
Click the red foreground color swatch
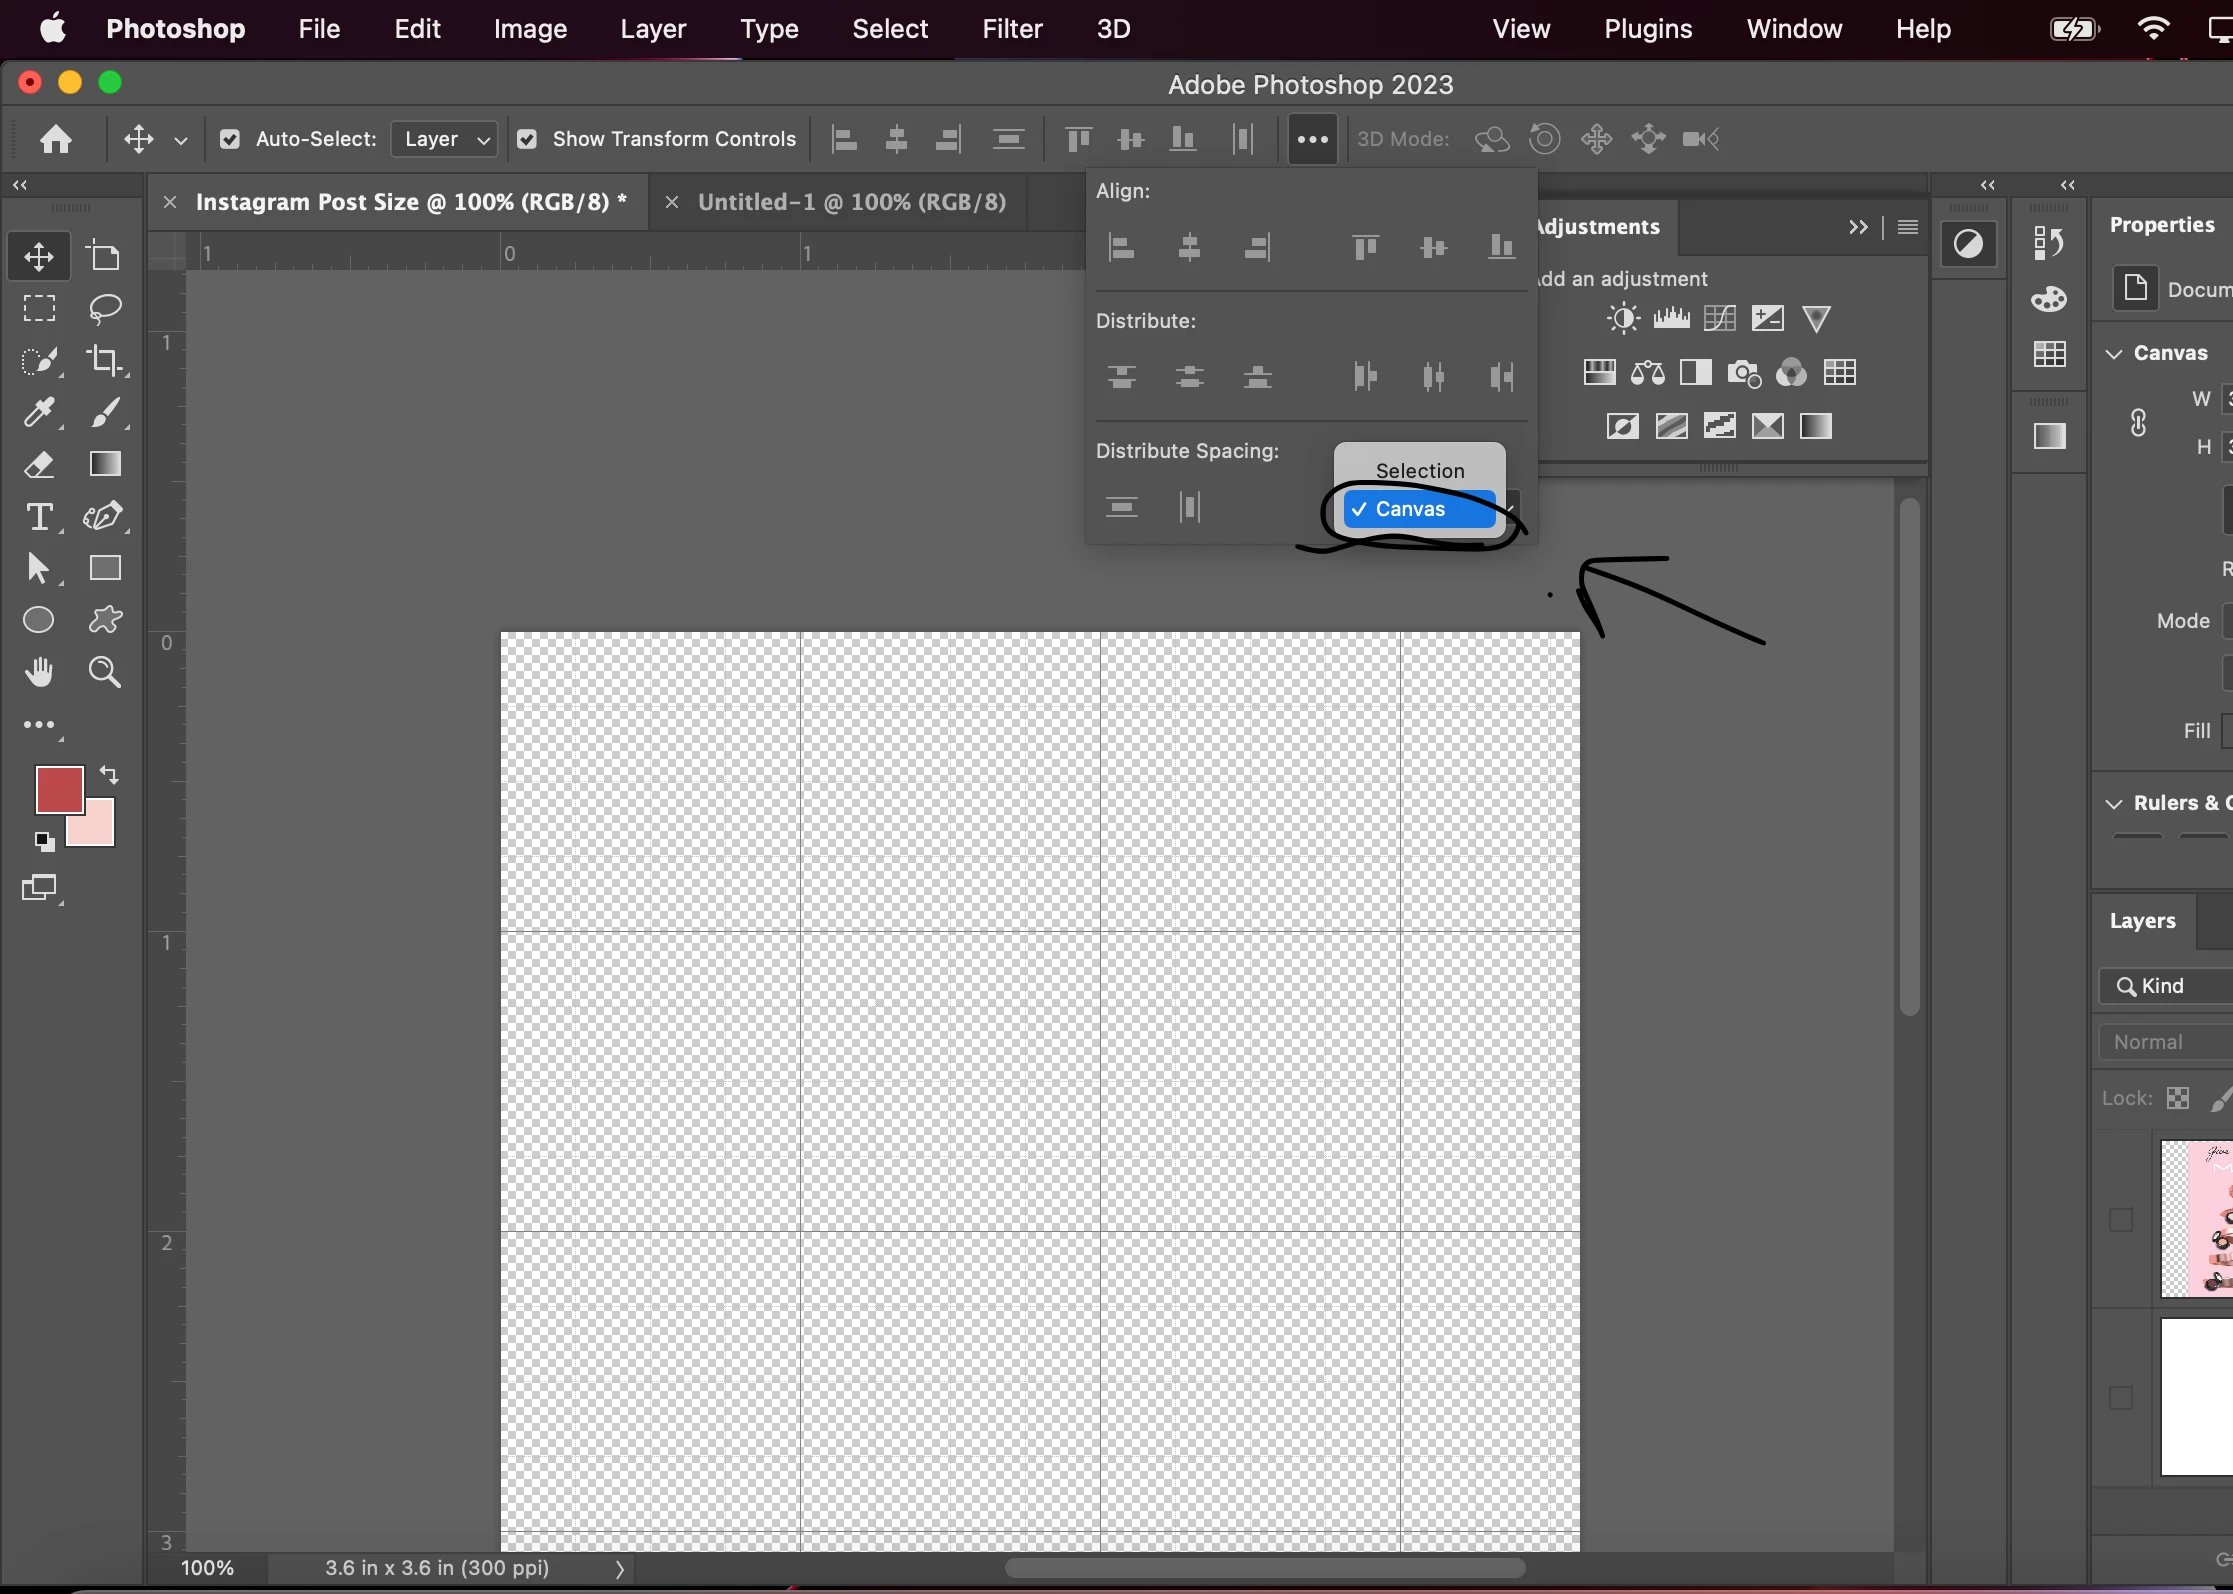point(58,789)
